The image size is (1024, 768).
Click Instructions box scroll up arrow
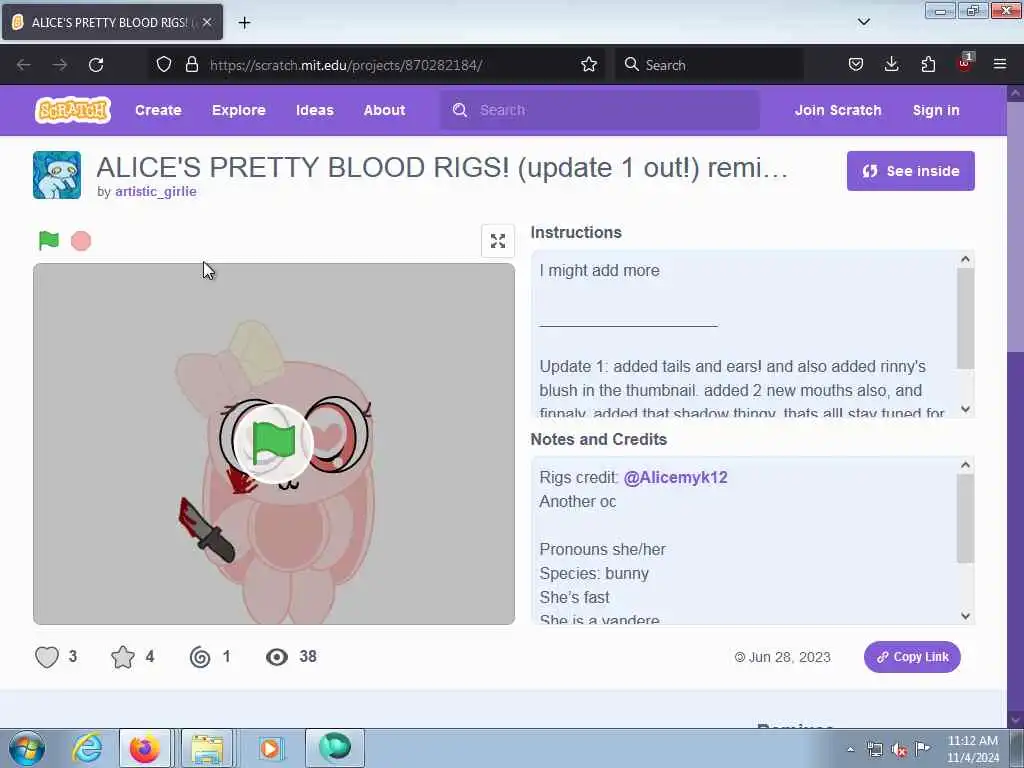(965, 259)
